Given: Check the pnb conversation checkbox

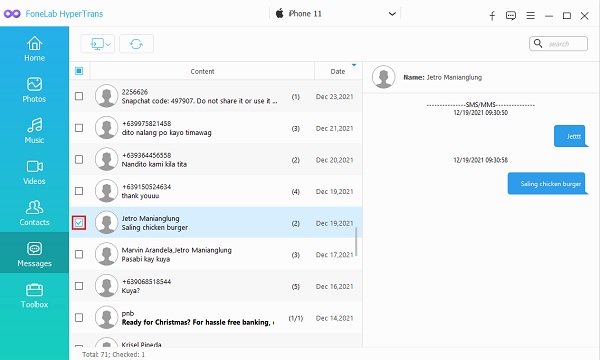Looking at the screenshot, I should pos(79,318).
